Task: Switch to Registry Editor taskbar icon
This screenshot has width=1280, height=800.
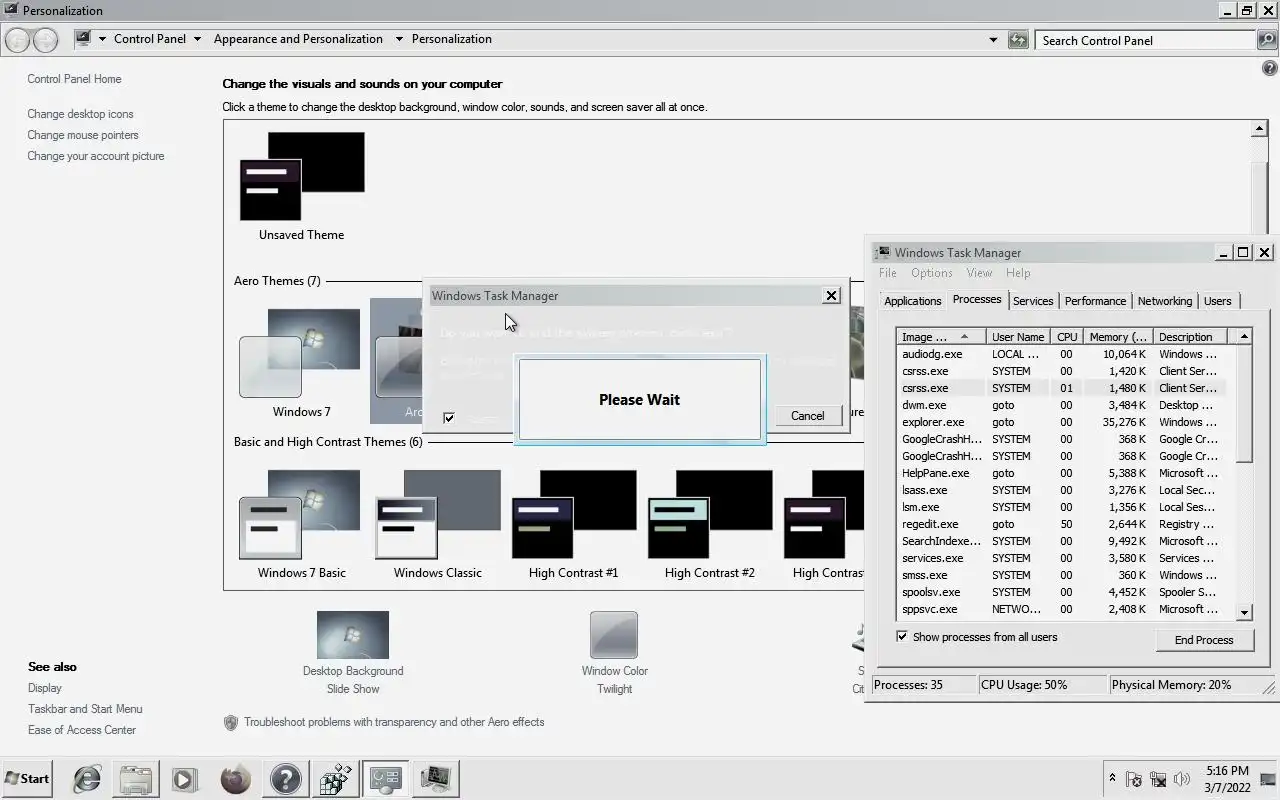Action: [x=336, y=779]
